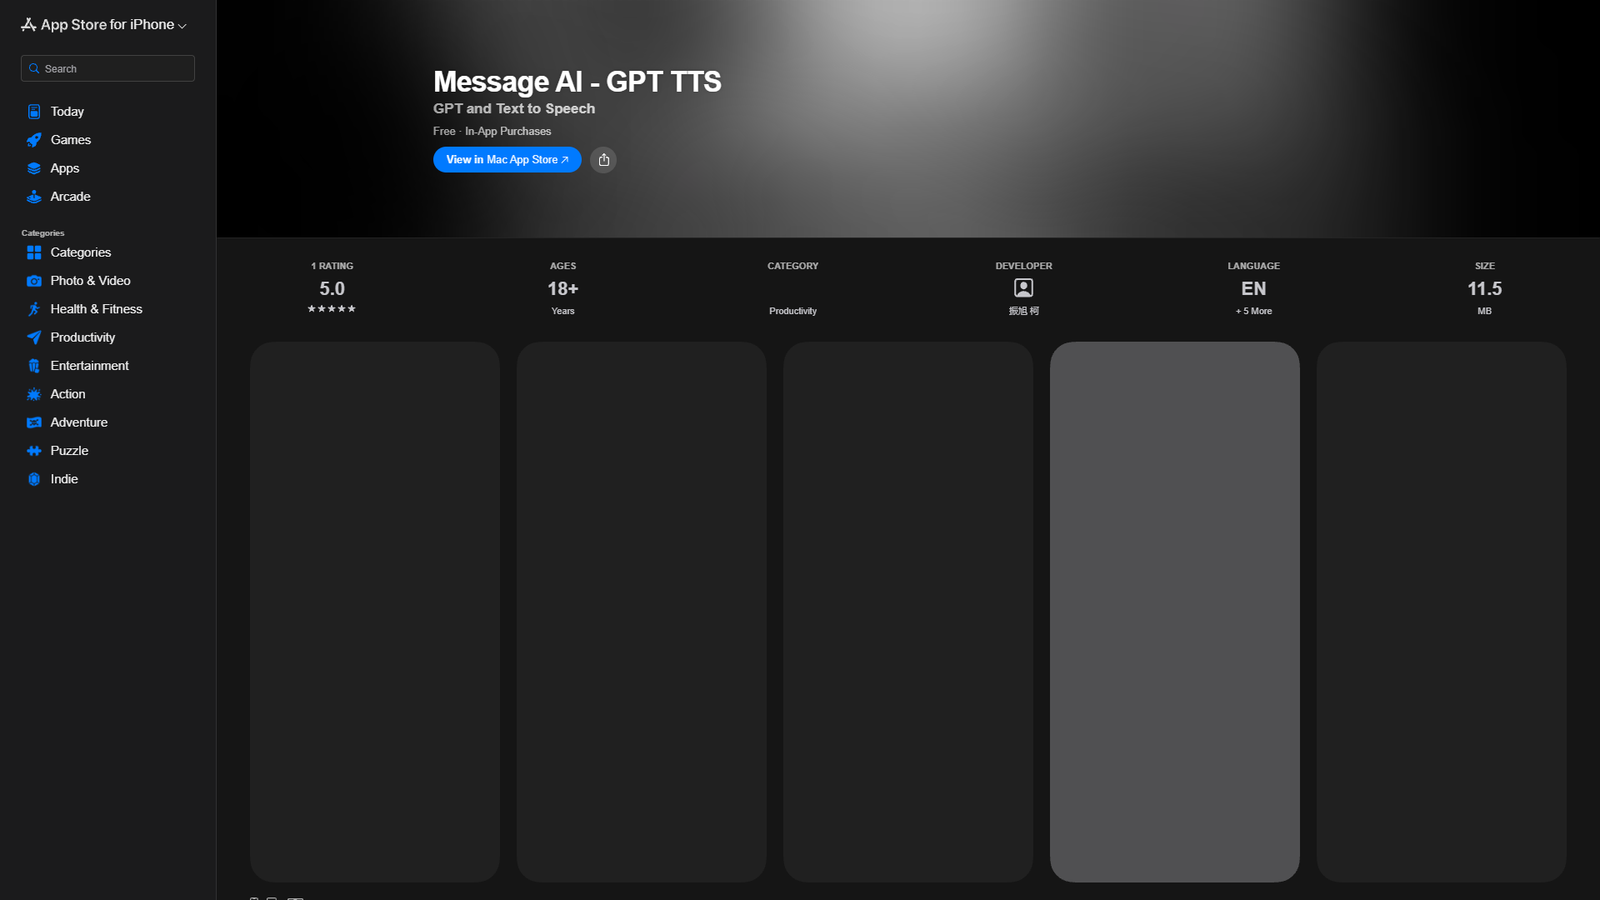Screen dimensions: 1600x900
Task: Click the '1 RATING' label
Action: (332, 266)
